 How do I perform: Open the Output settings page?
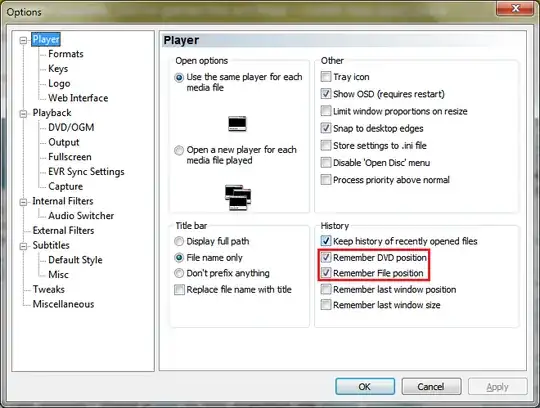click(x=64, y=142)
